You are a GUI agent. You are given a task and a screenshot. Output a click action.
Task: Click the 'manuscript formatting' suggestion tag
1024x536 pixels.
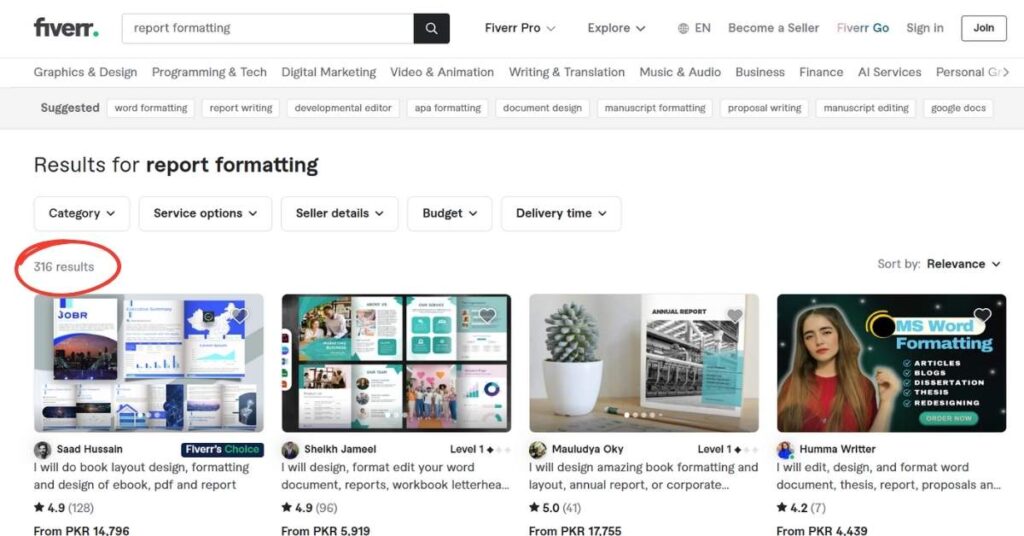click(655, 108)
